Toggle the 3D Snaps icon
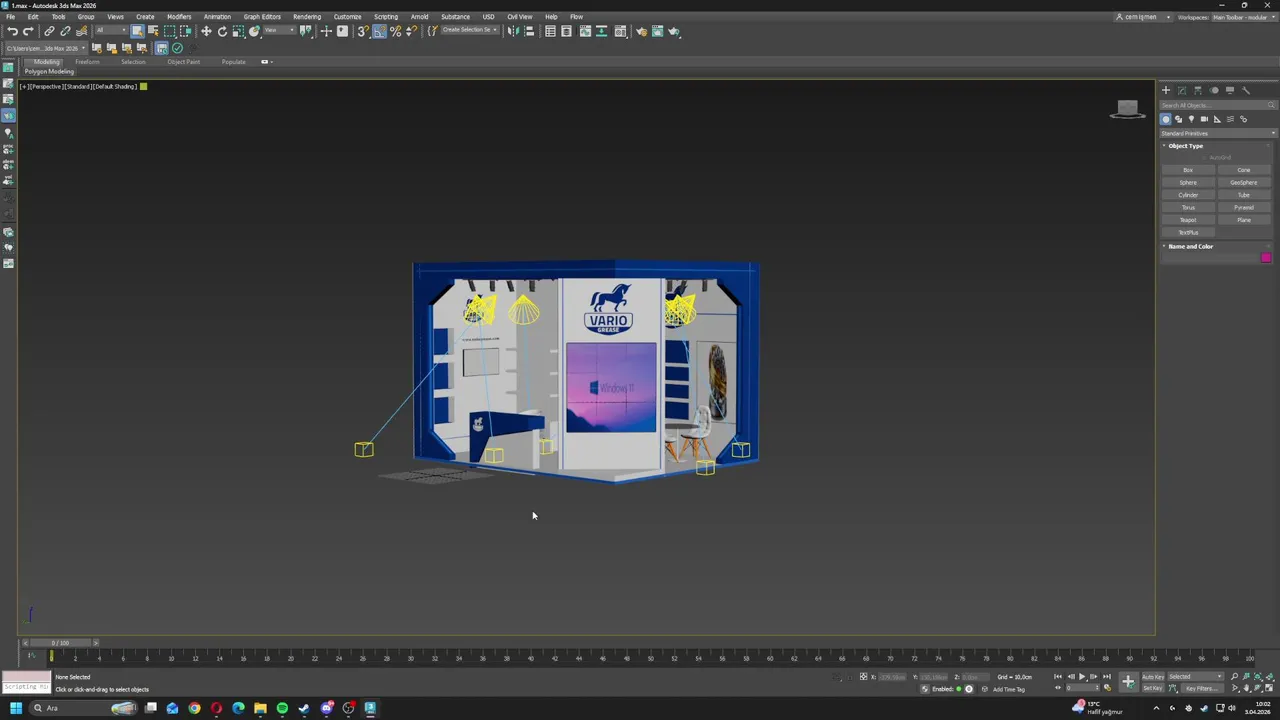The height and width of the screenshot is (720, 1280). coord(362,31)
